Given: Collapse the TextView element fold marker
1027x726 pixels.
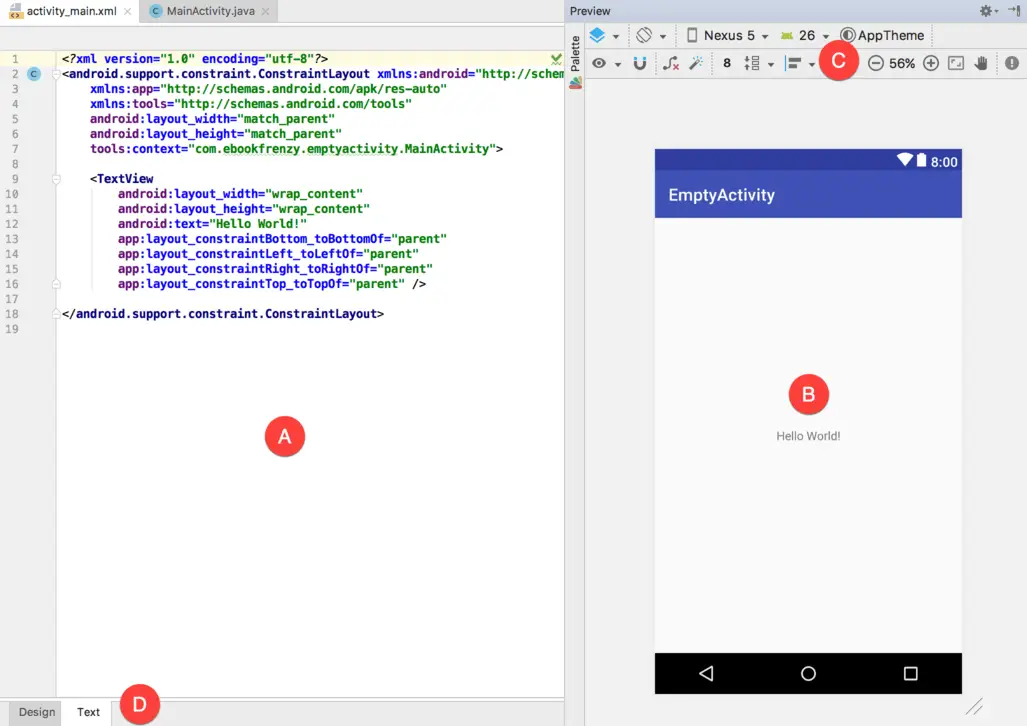Looking at the screenshot, I should 56,179.
